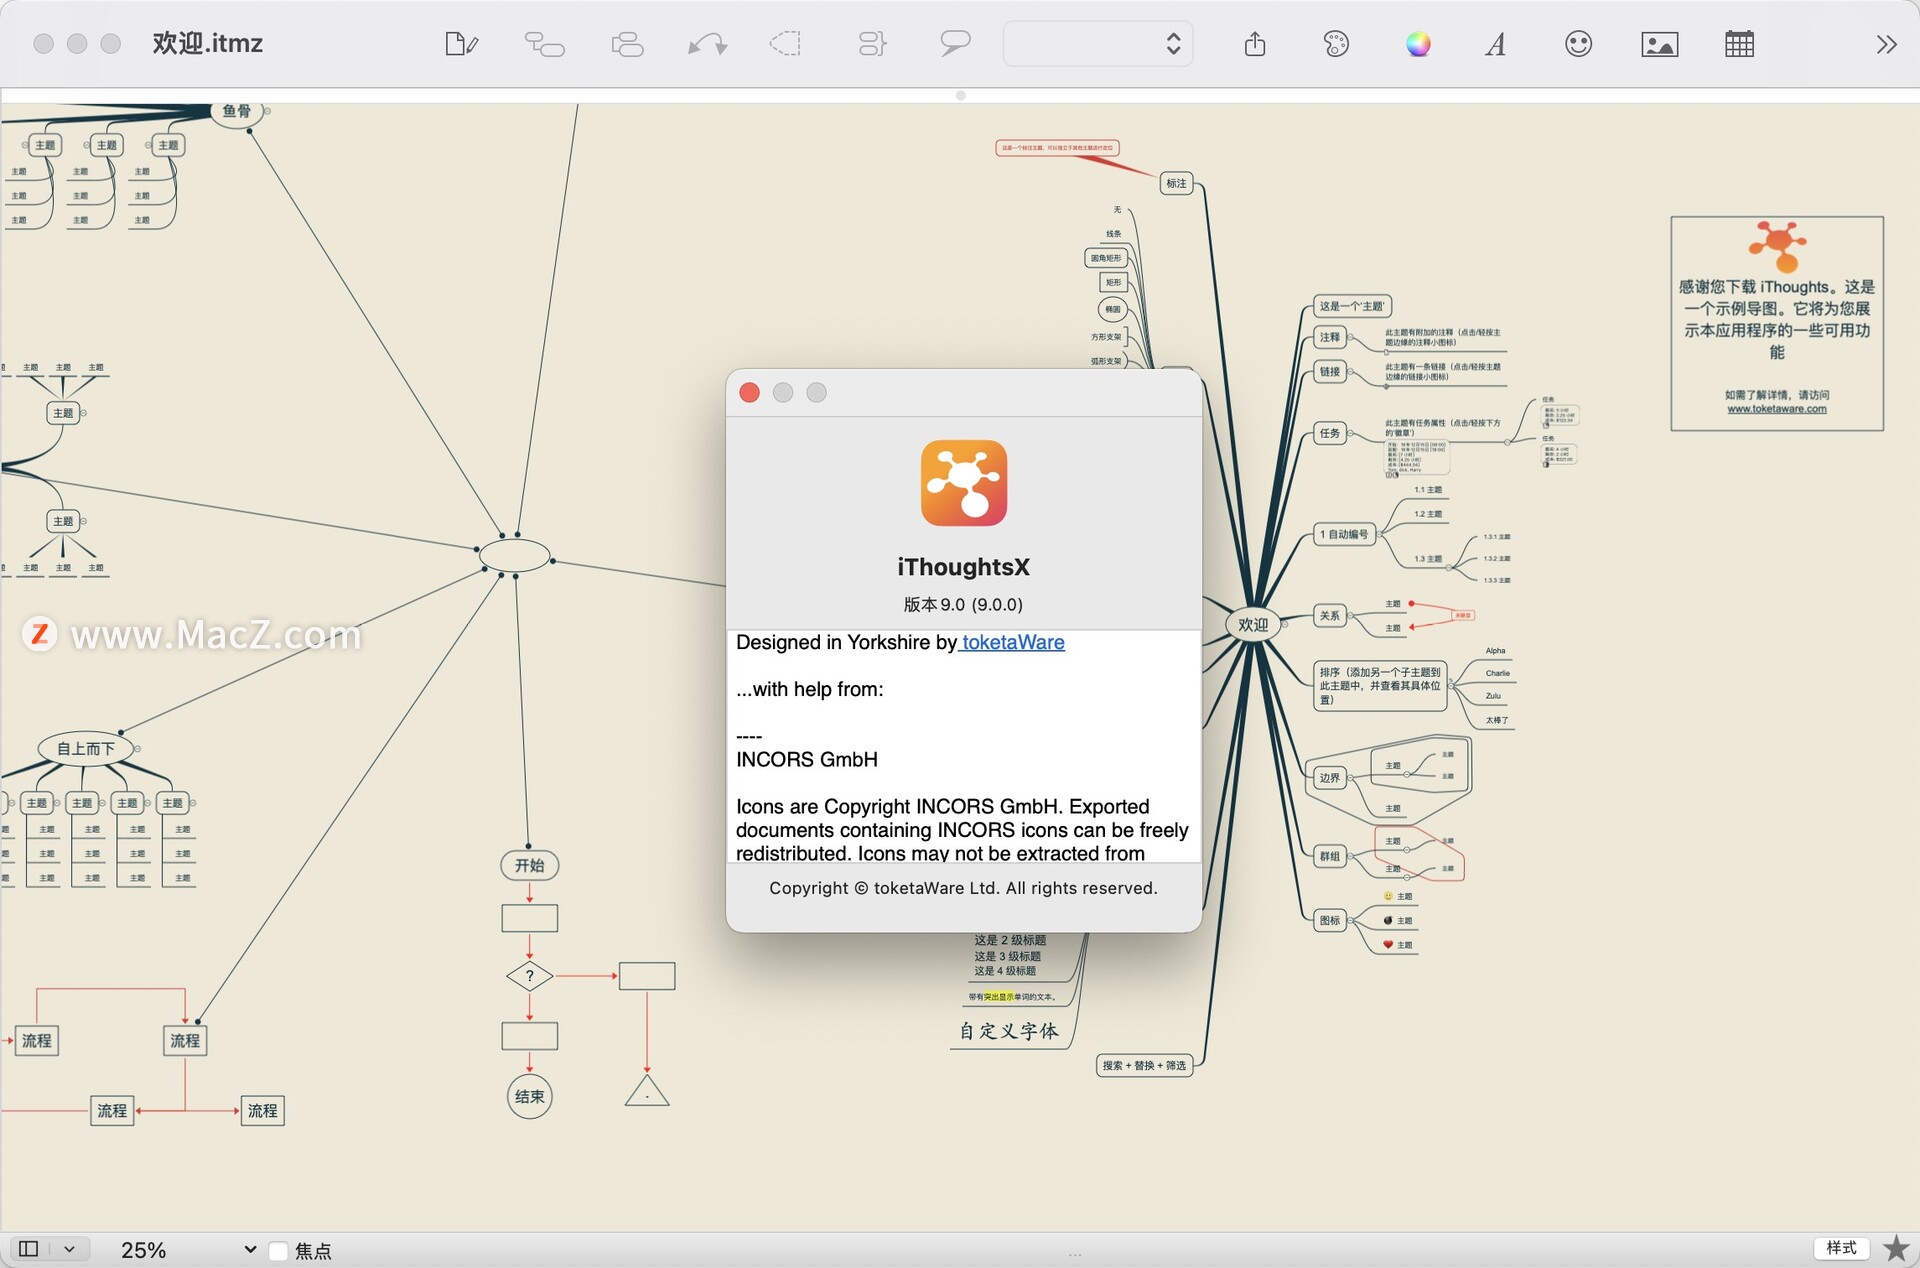Screen dimensions: 1920x1268
Task: Select the 圆角矩形 shape topic
Action: tap(1105, 258)
